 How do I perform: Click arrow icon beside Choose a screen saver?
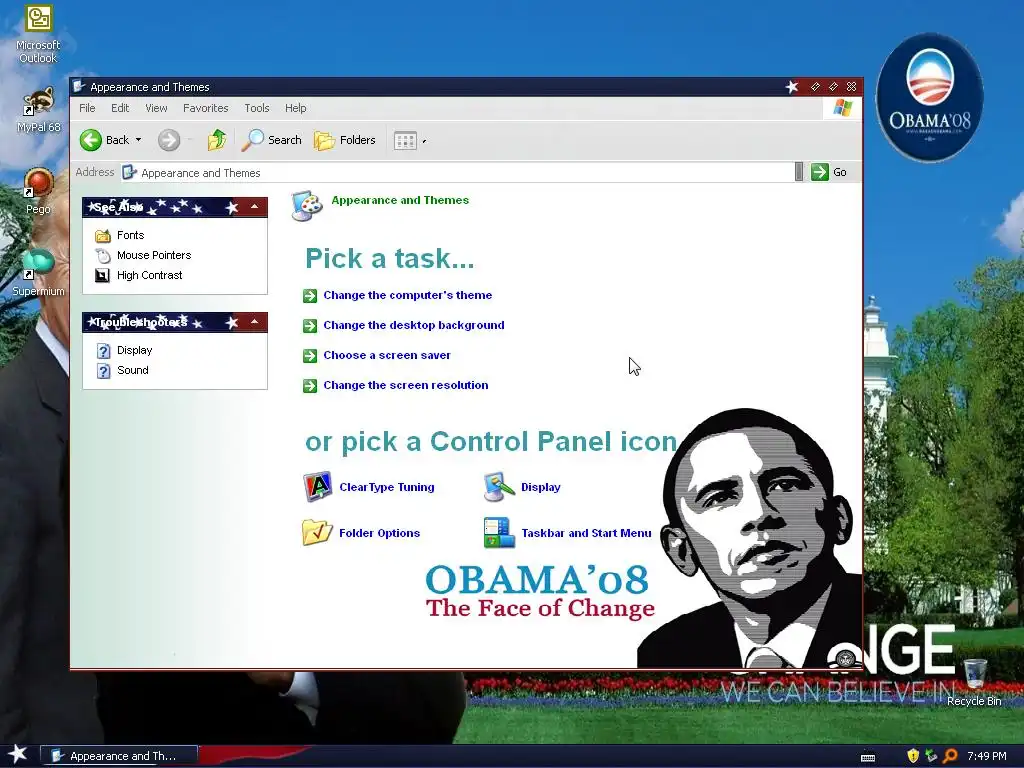[310, 356]
